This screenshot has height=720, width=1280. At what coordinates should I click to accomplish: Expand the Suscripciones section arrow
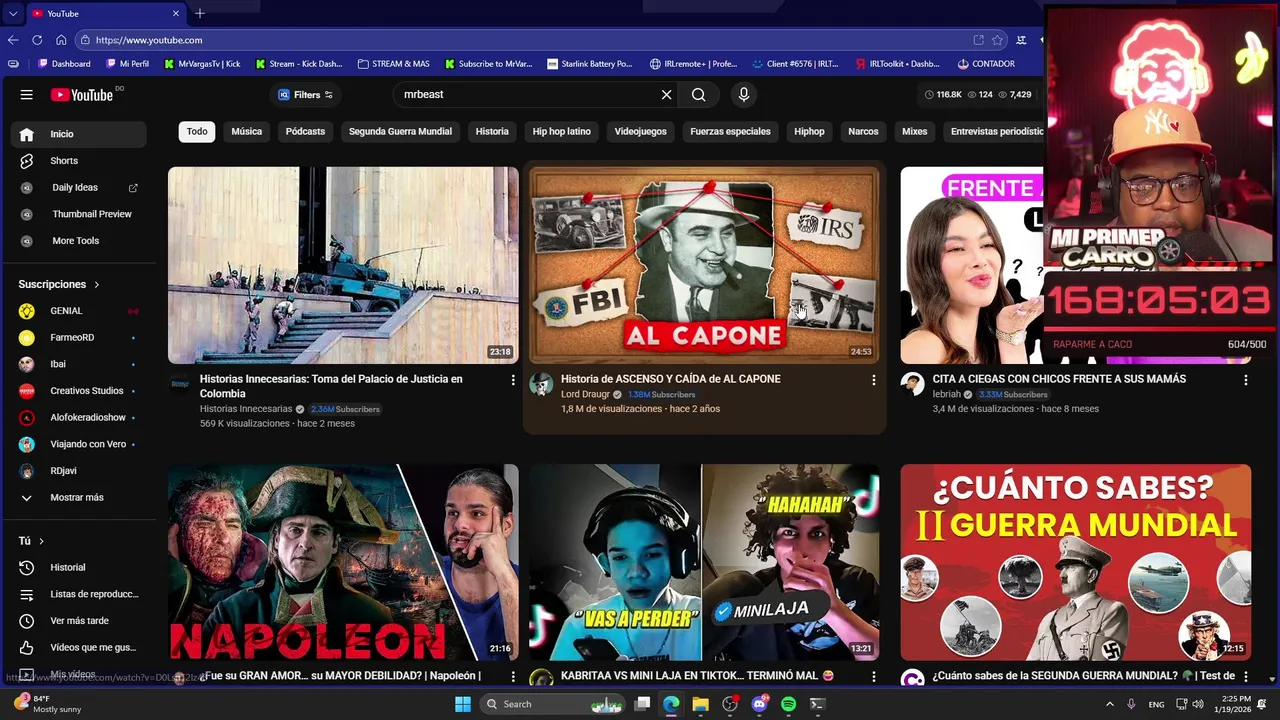pyautogui.click(x=96, y=284)
